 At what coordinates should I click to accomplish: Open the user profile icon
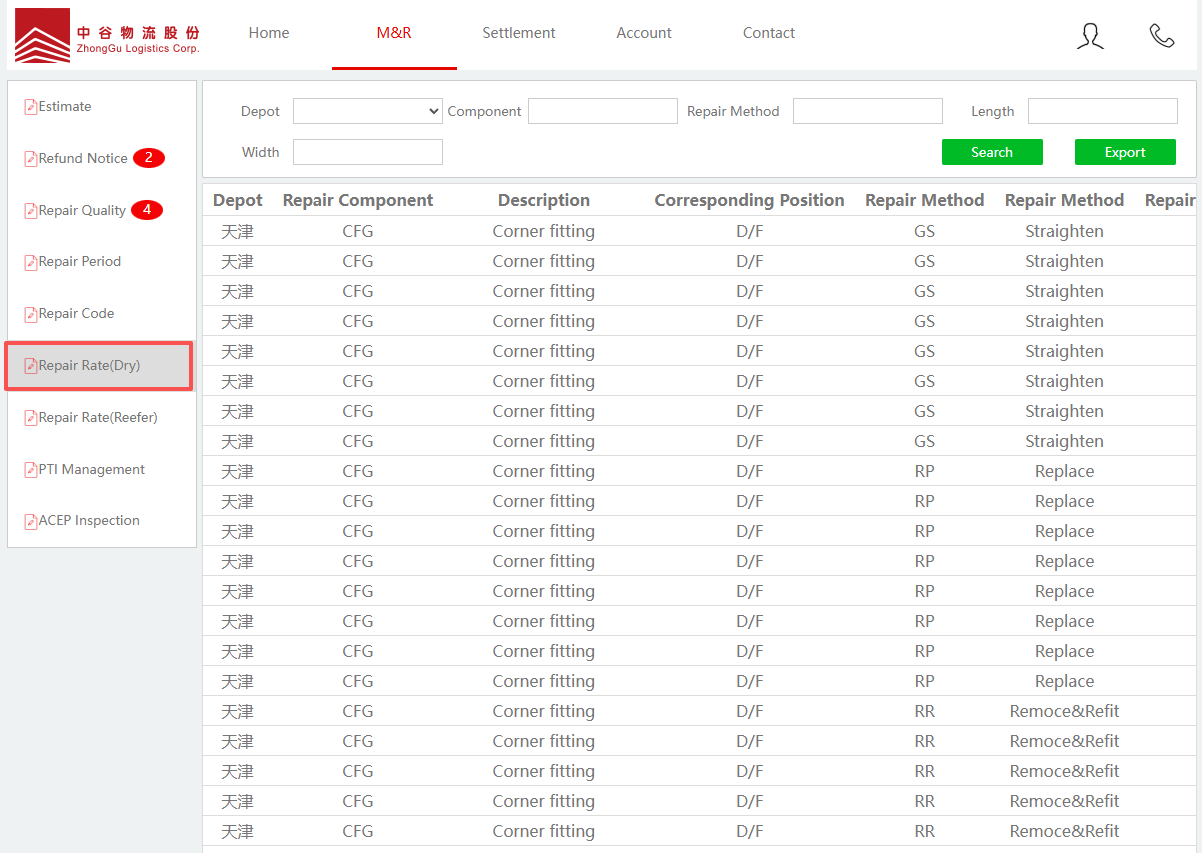coord(1090,36)
